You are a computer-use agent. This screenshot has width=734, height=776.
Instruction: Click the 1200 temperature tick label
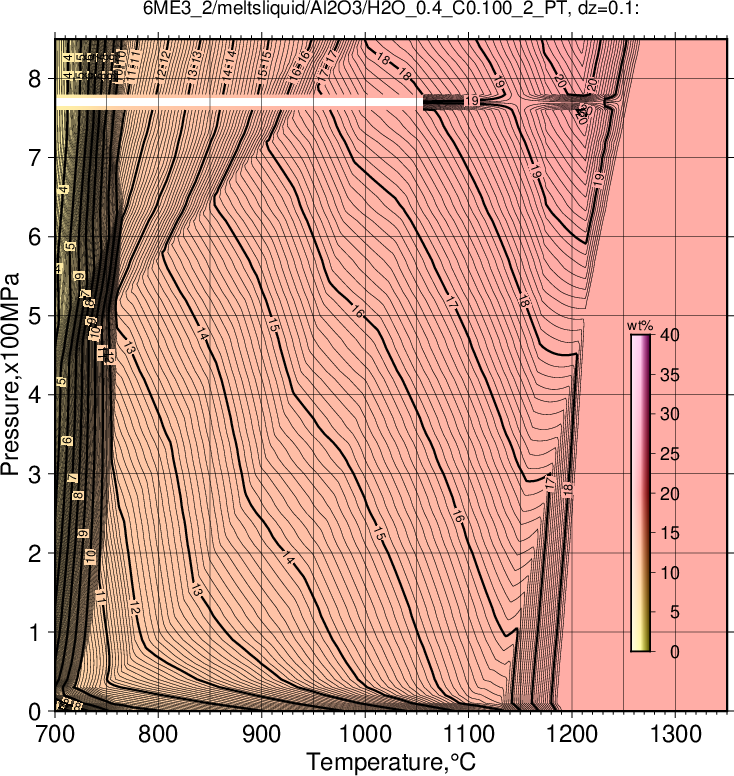[572, 734]
